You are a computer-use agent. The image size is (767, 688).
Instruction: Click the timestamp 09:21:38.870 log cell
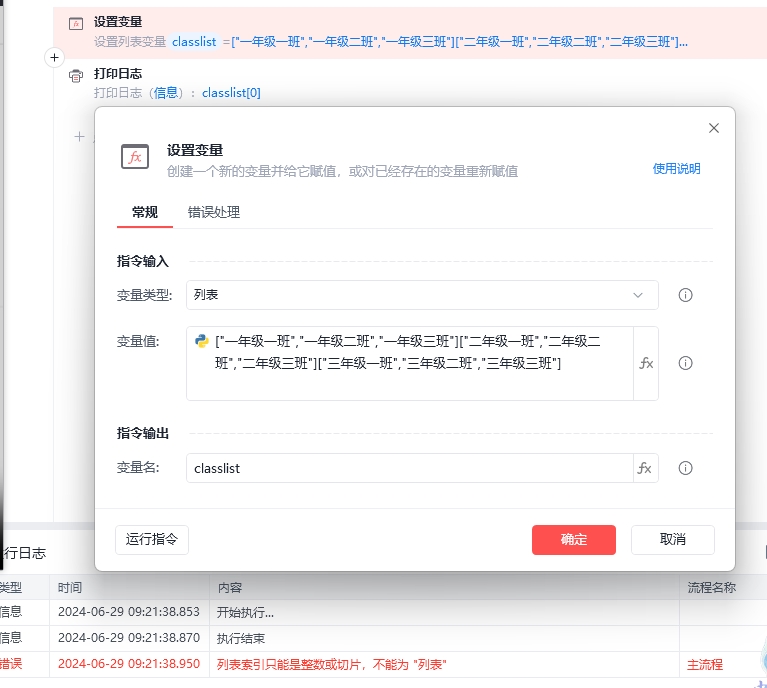tap(129, 638)
